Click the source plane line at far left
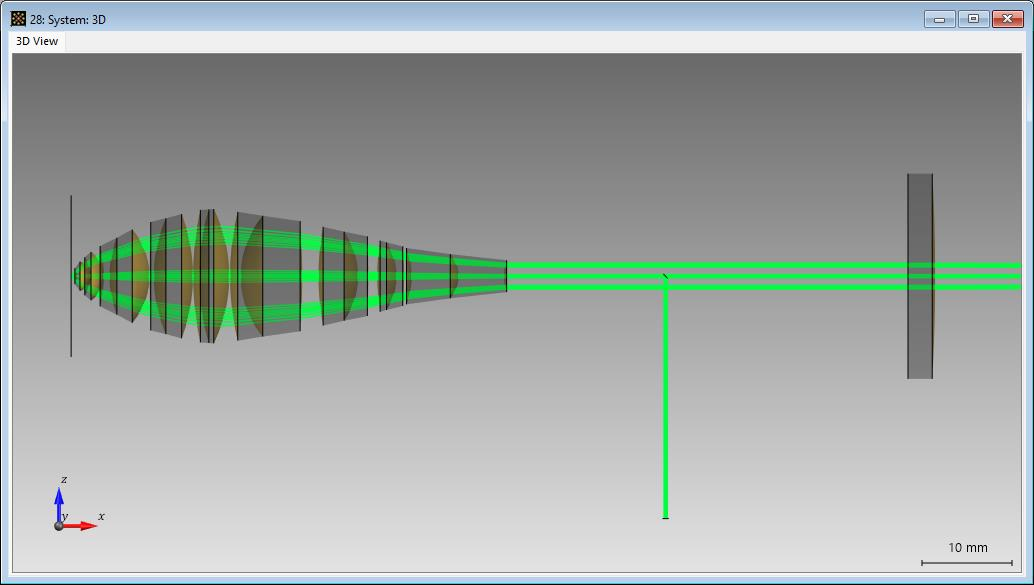The width and height of the screenshot is (1034, 585). point(71,276)
